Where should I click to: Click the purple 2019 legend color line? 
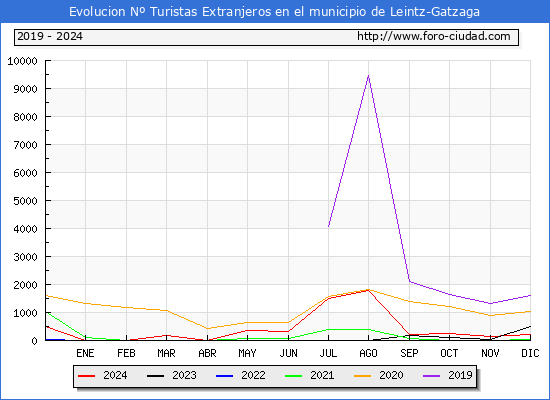click(x=432, y=376)
